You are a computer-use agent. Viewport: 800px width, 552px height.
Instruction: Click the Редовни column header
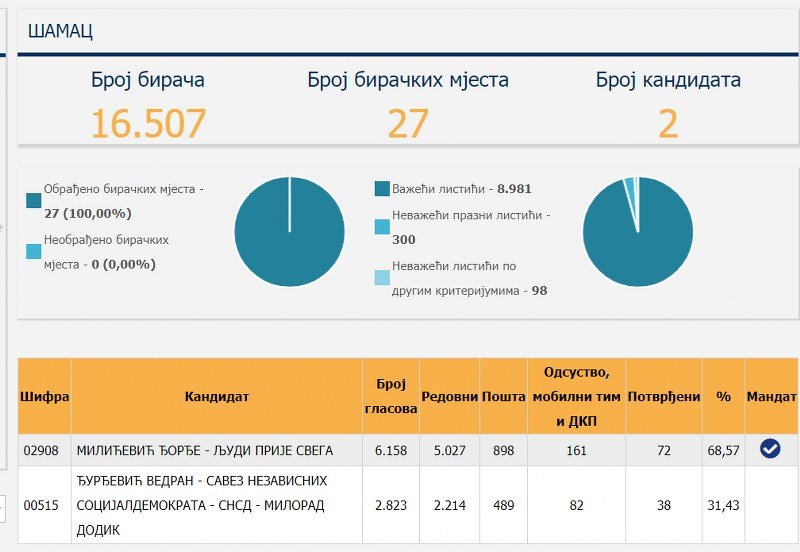click(449, 397)
